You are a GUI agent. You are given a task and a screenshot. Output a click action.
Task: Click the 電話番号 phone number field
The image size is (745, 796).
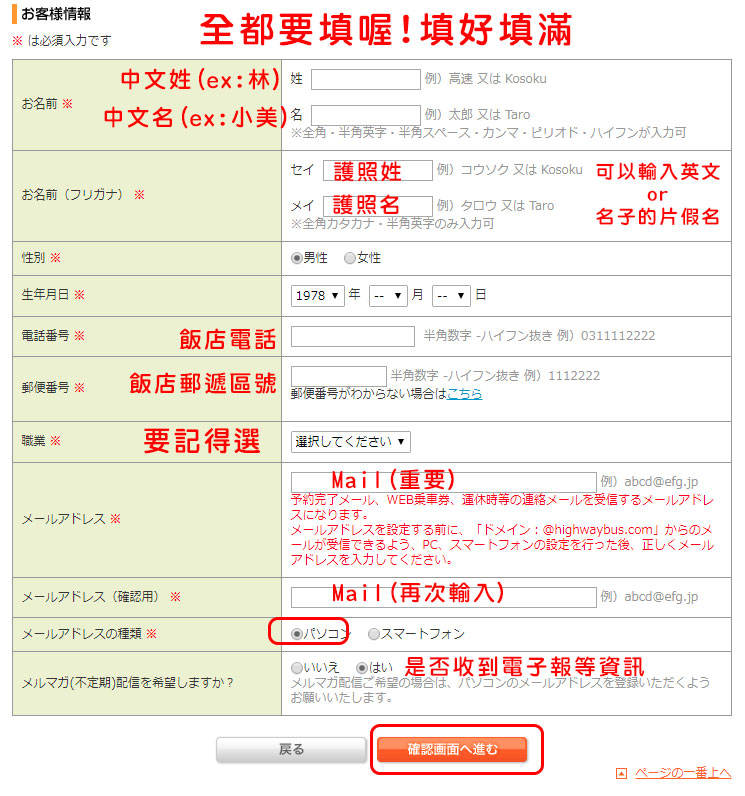[353, 337]
